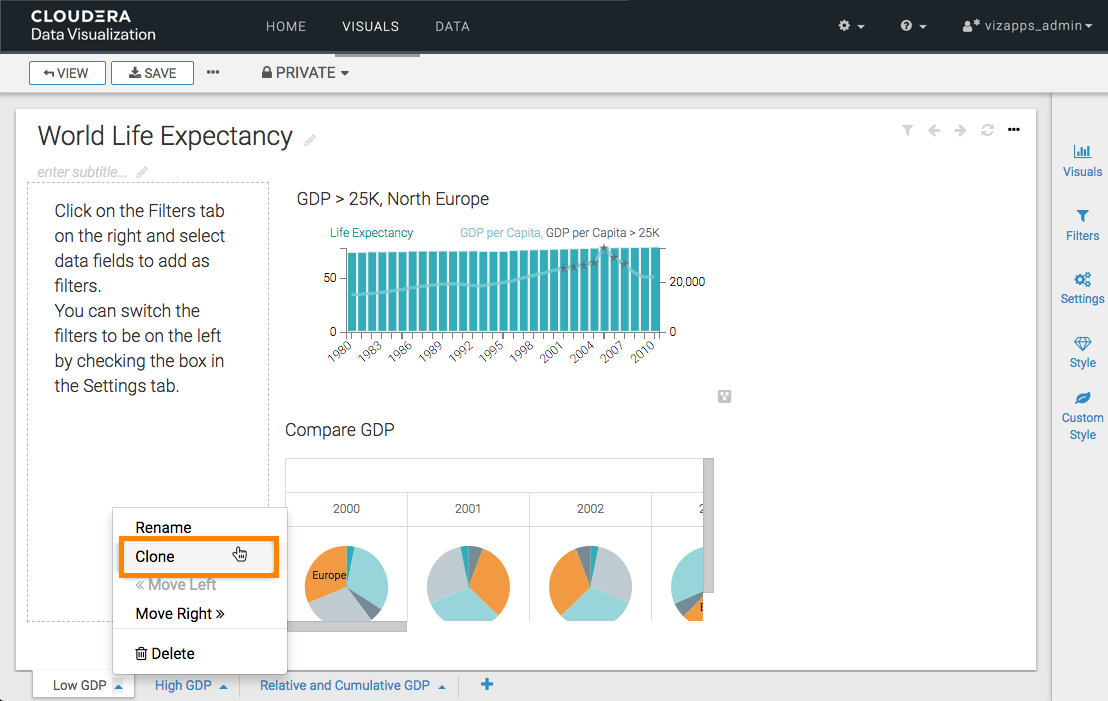This screenshot has width=1108, height=701.
Task: Open the vizapps_admin user menu
Action: [x=1027, y=26]
